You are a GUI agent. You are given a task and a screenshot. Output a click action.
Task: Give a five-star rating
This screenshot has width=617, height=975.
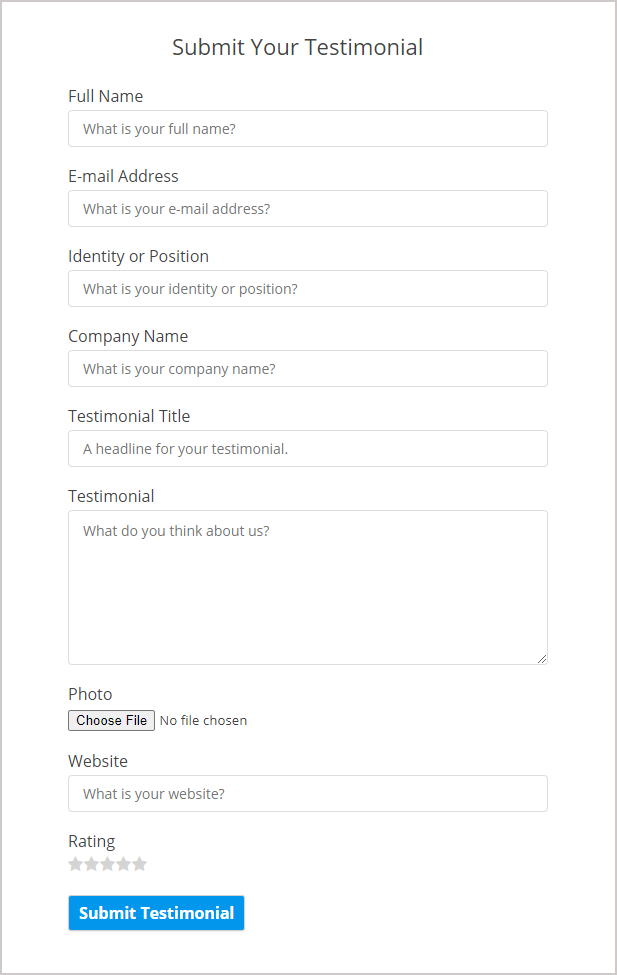point(140,864)
